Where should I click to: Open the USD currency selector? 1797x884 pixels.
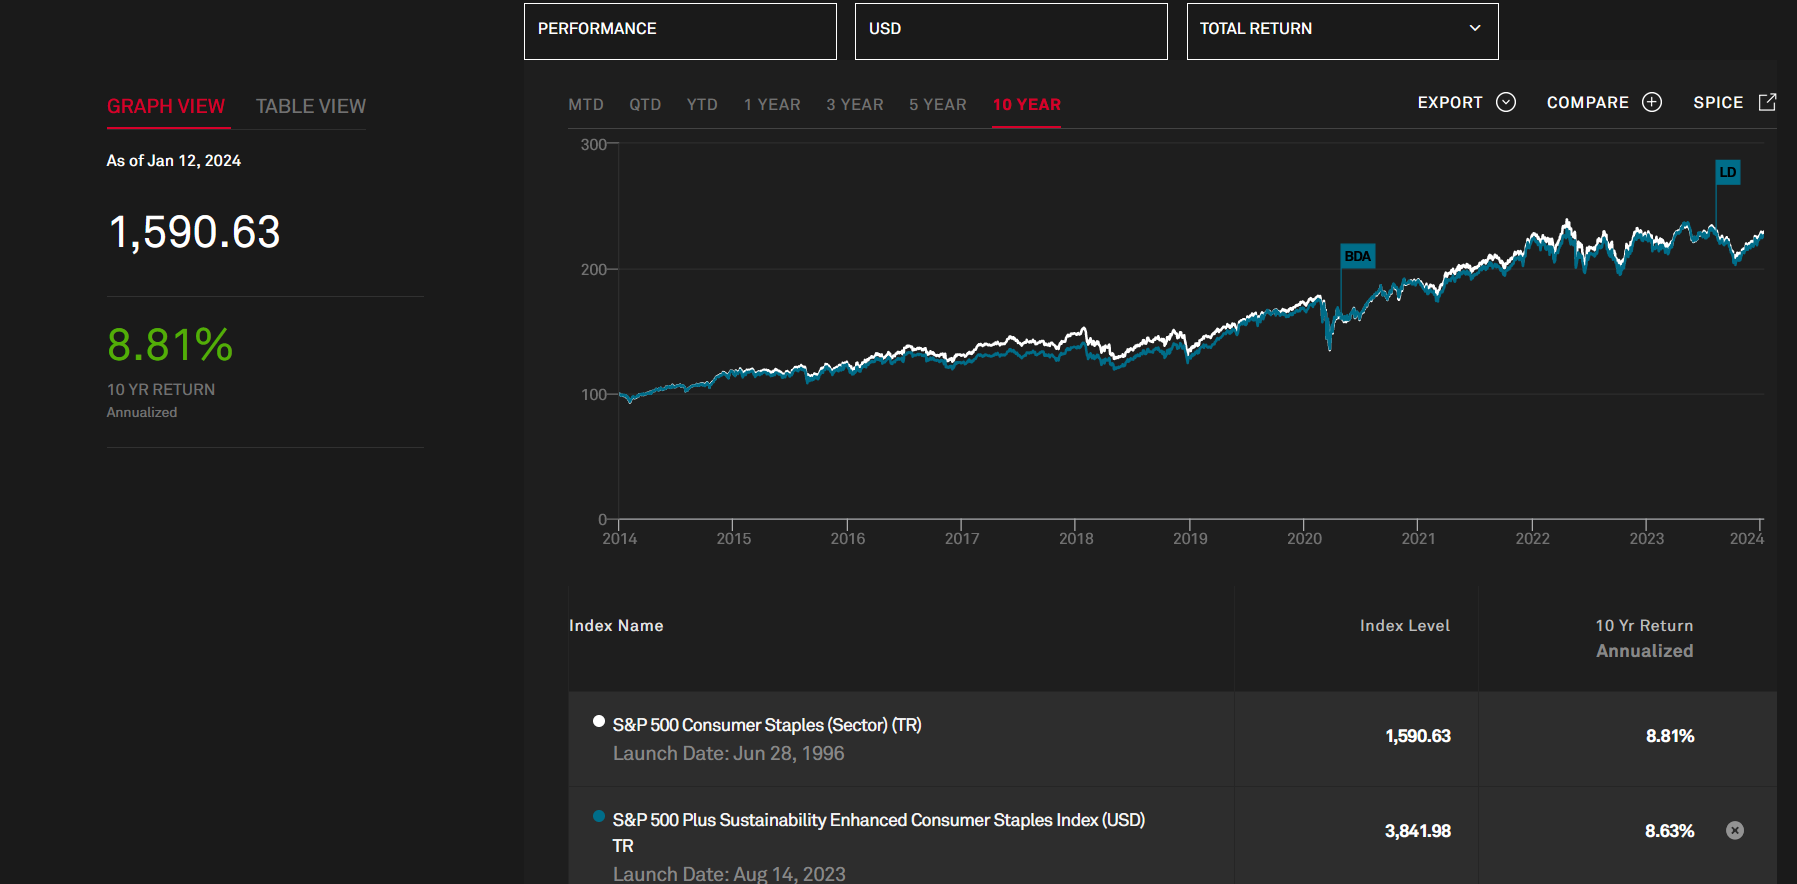click(x=1010, y=31)
